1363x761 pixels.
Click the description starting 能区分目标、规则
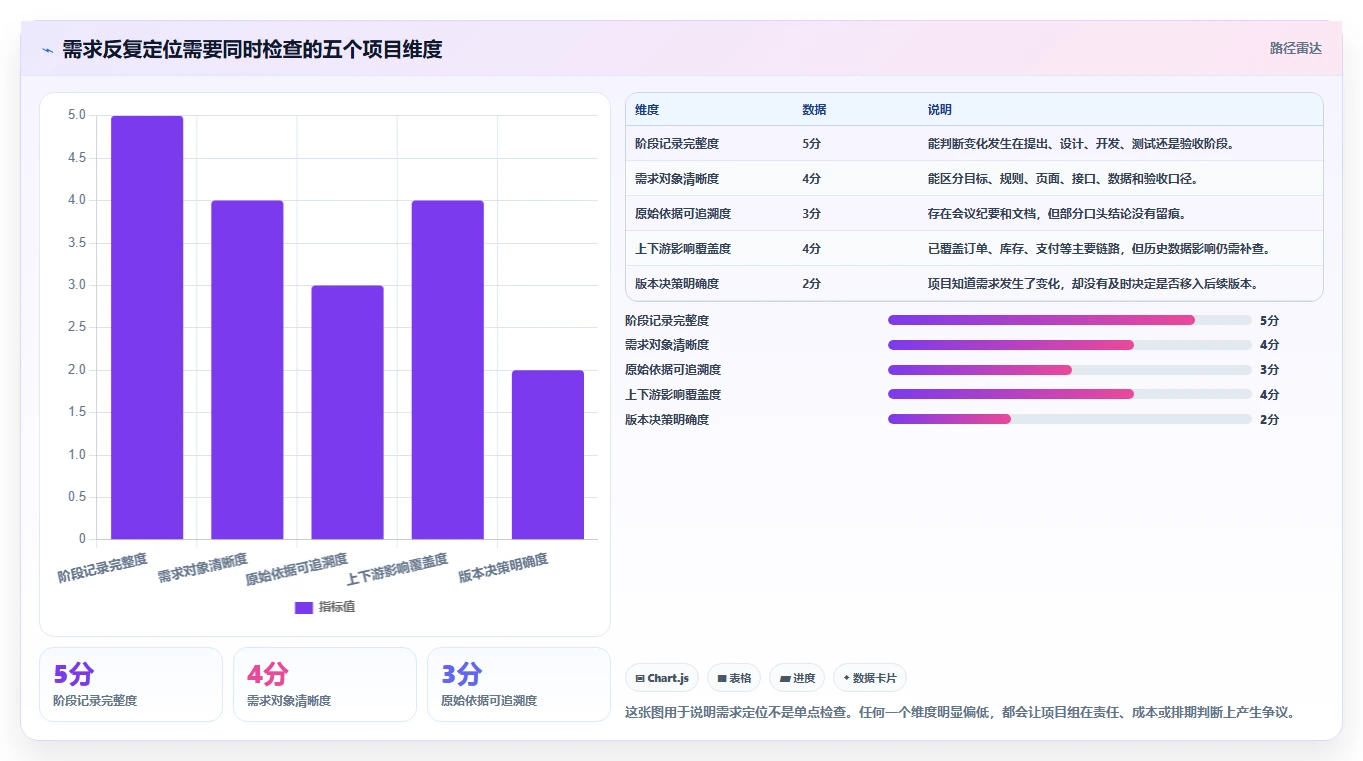1062,179
